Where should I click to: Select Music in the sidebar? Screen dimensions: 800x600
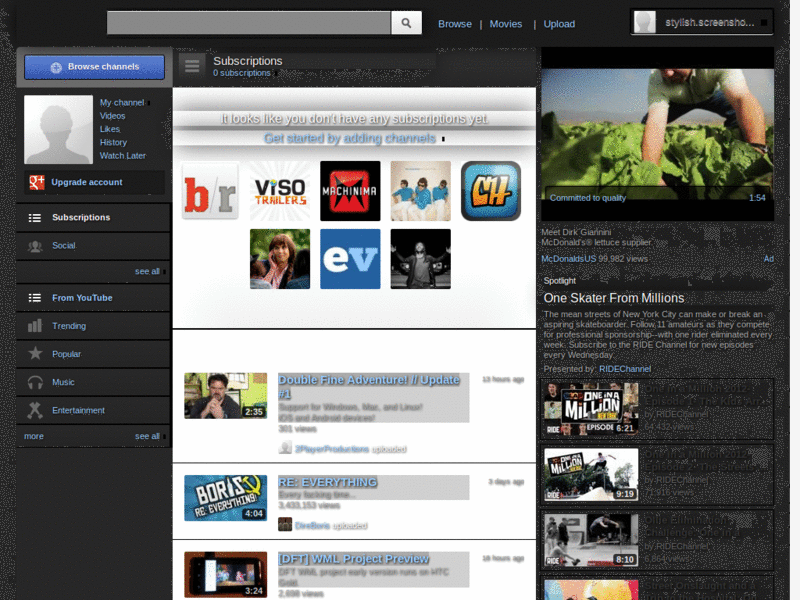point(93,382)
